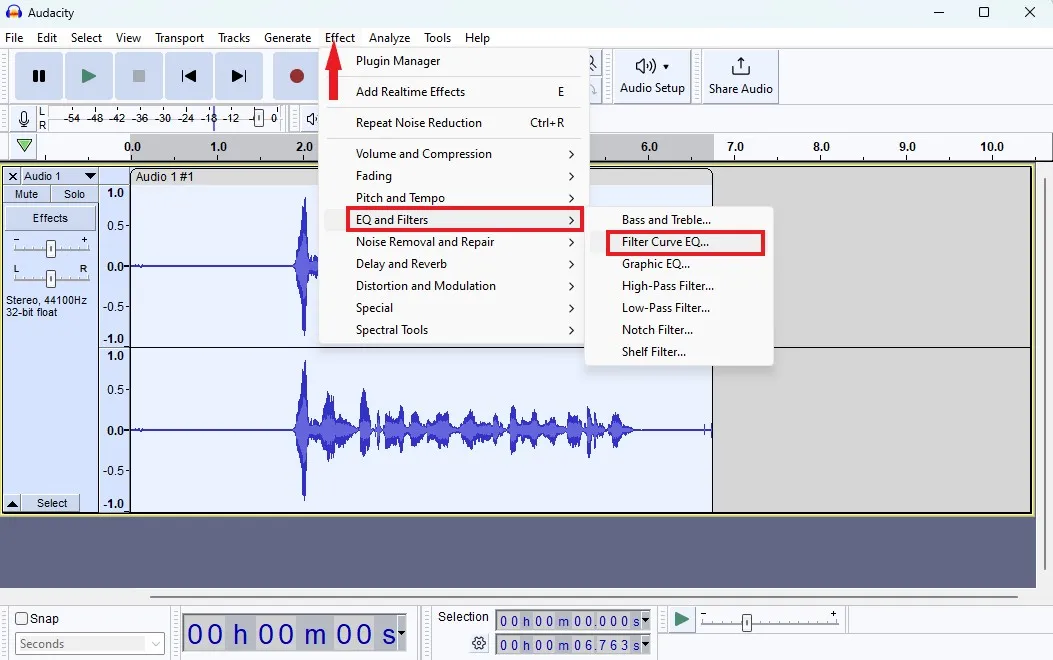
Task: Select Notch Filter effect
Action: pyautogui.click(x=679, y=330)
